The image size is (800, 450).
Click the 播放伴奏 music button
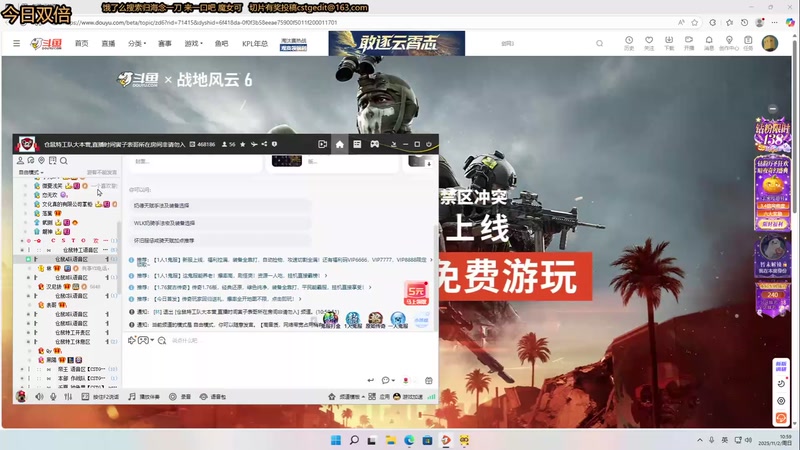(144, 396)
